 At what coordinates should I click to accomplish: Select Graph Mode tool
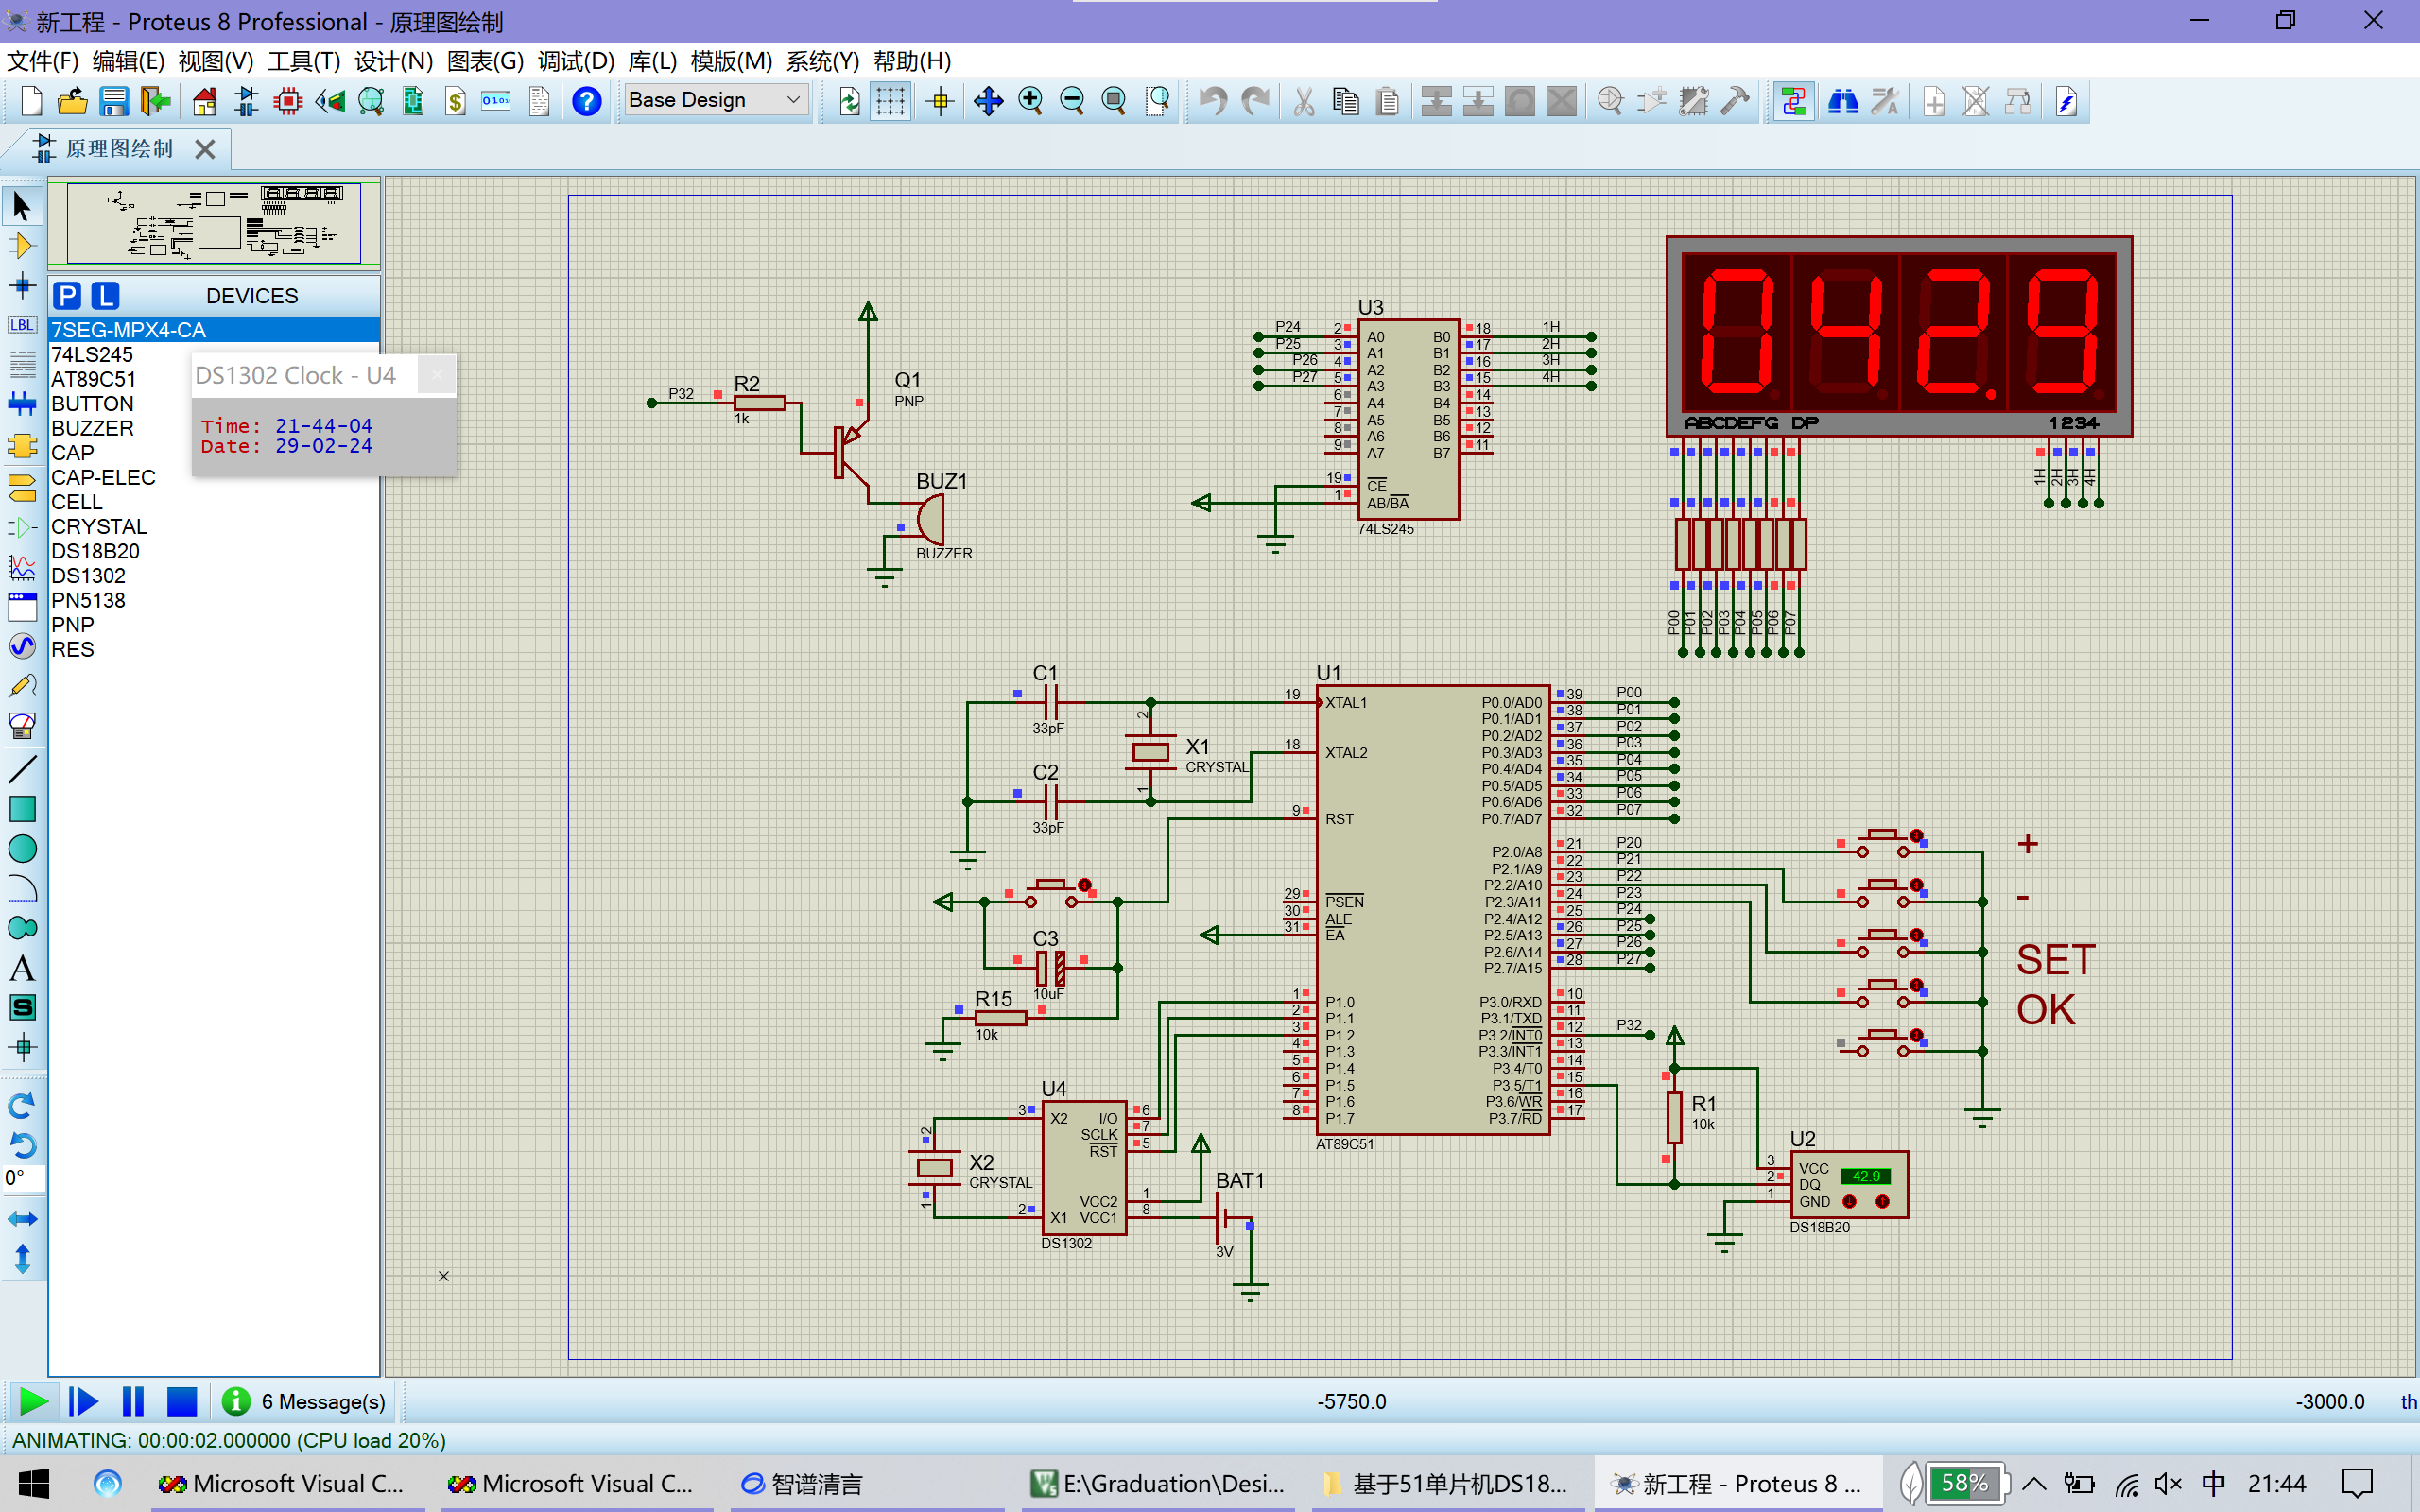coord(22,567)
